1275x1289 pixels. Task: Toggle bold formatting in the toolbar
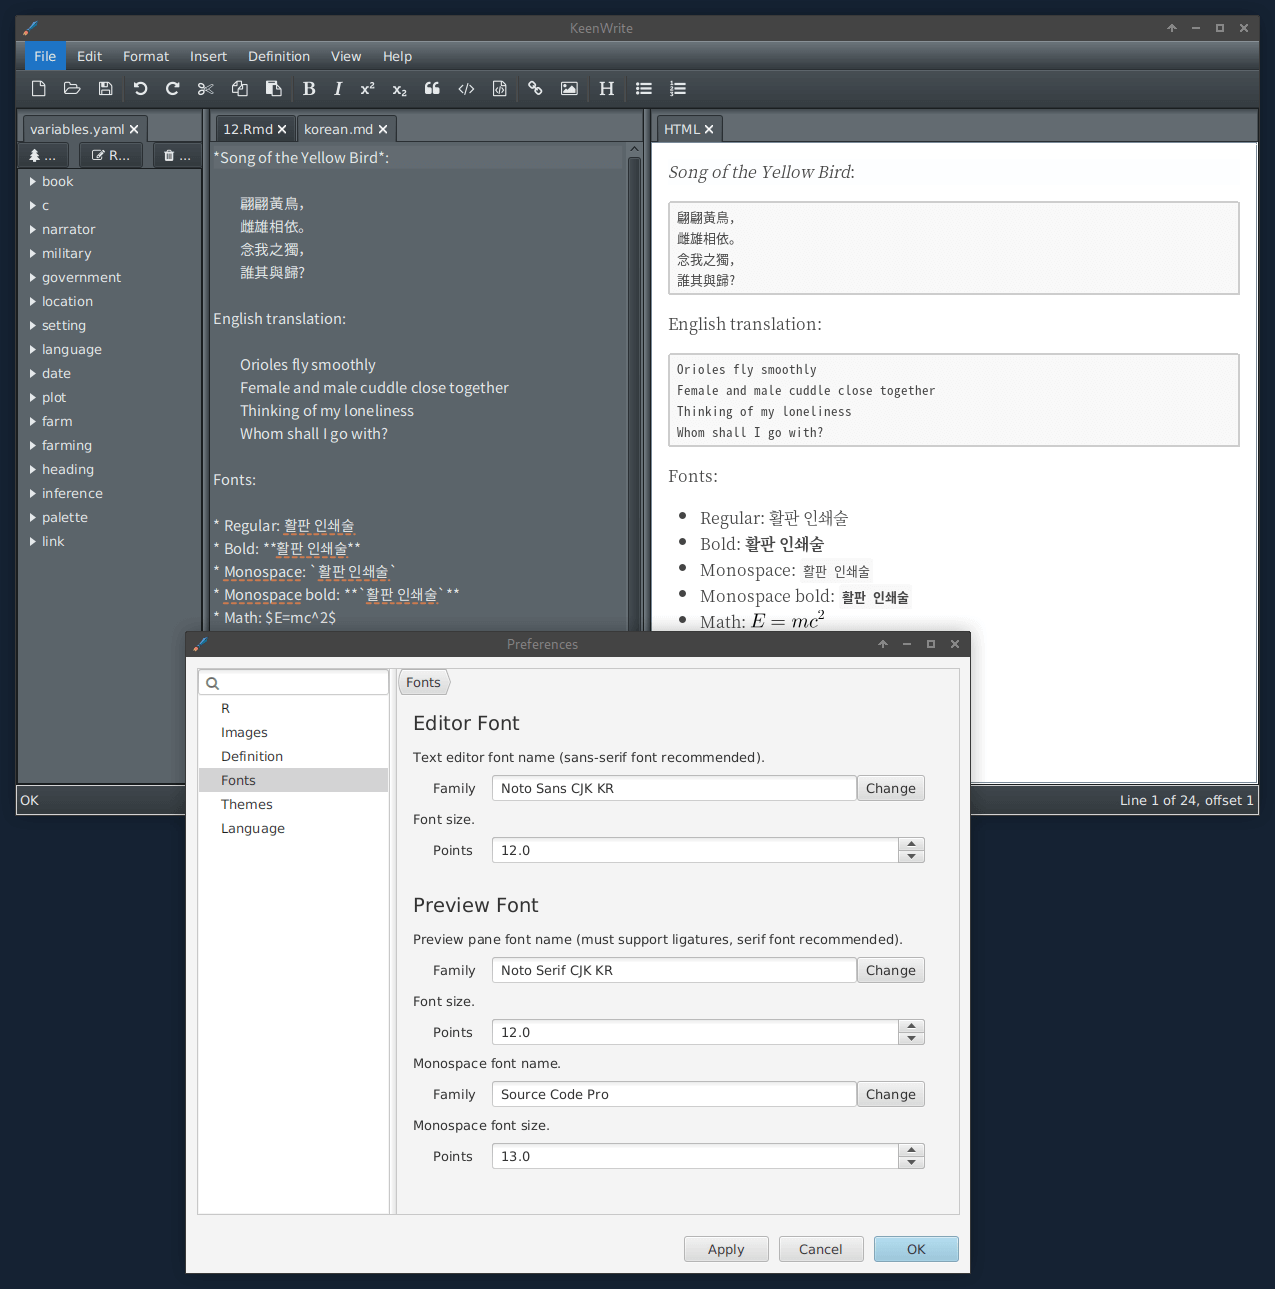pyautogui.click(x=309, y=89)
